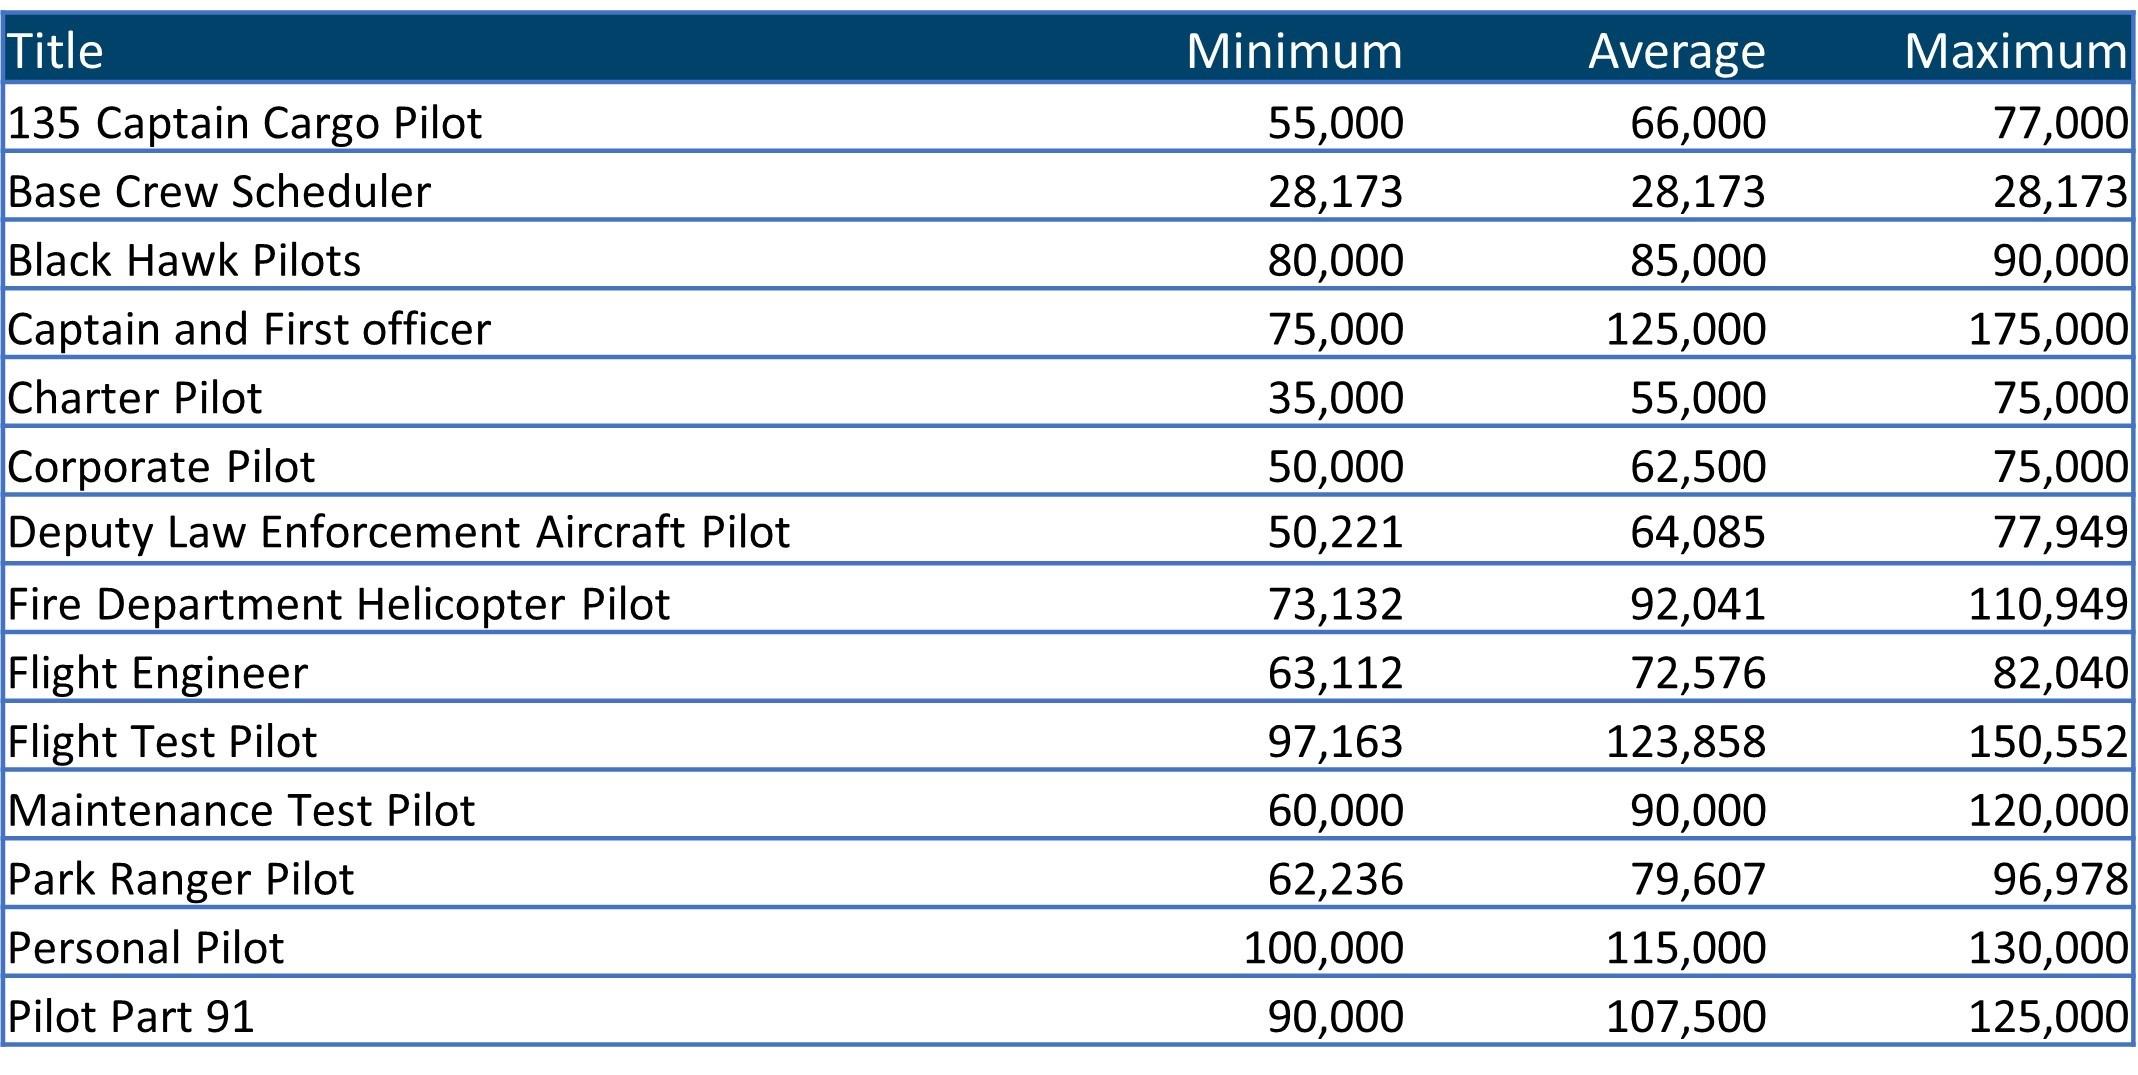Click the Title column header
Viewport: 2138px width, 1075px height.
tap(56, 51)
